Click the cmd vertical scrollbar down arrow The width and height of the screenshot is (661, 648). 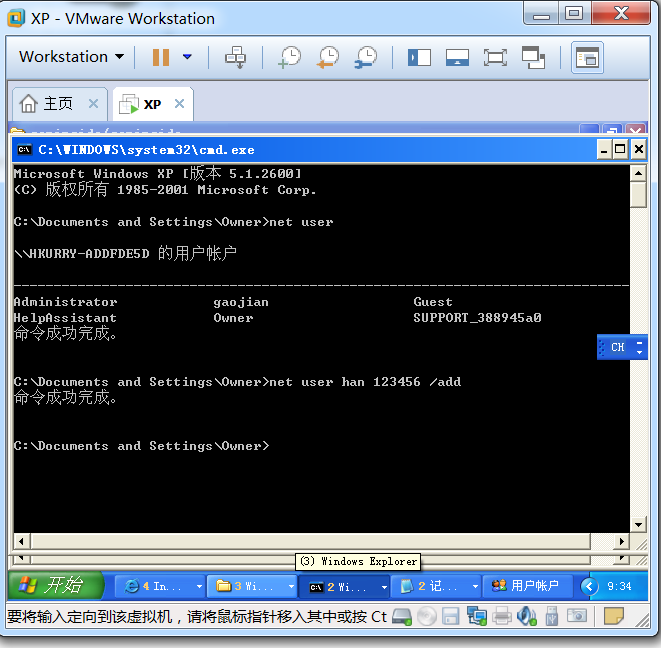pos(638,524)
